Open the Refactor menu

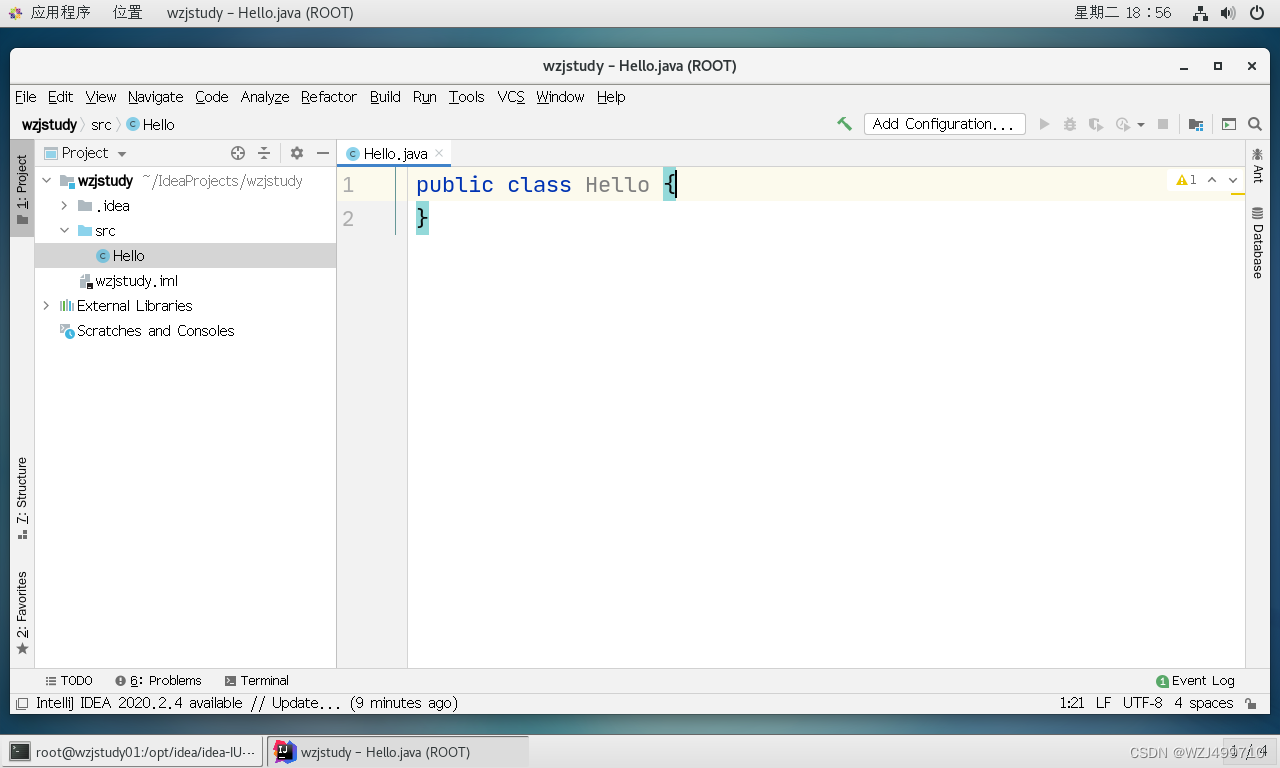coord(329,97)
